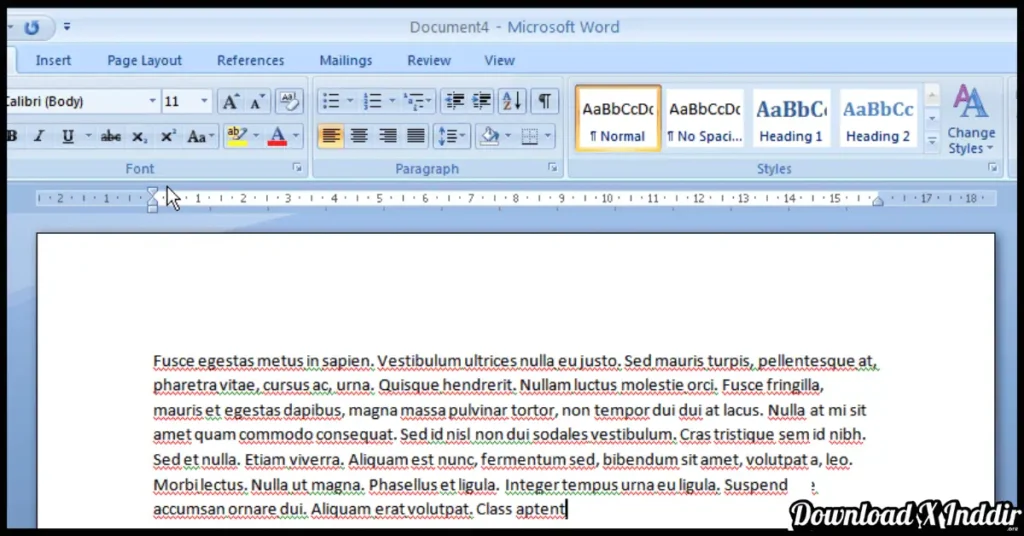The height and width of the screenshot is (536, 1024).
Task: Click the Grow Font button
Action: coord(230,101)
